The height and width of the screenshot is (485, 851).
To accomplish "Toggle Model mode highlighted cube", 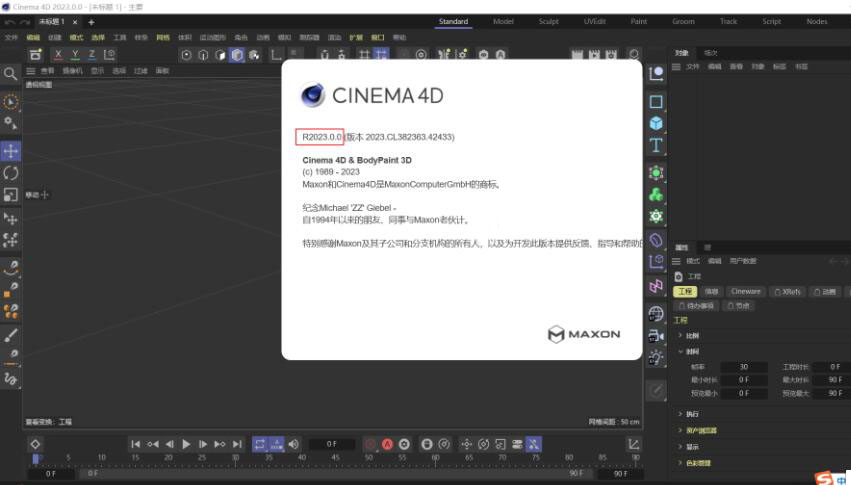I will pyautogui.click(x=237, y=55).
